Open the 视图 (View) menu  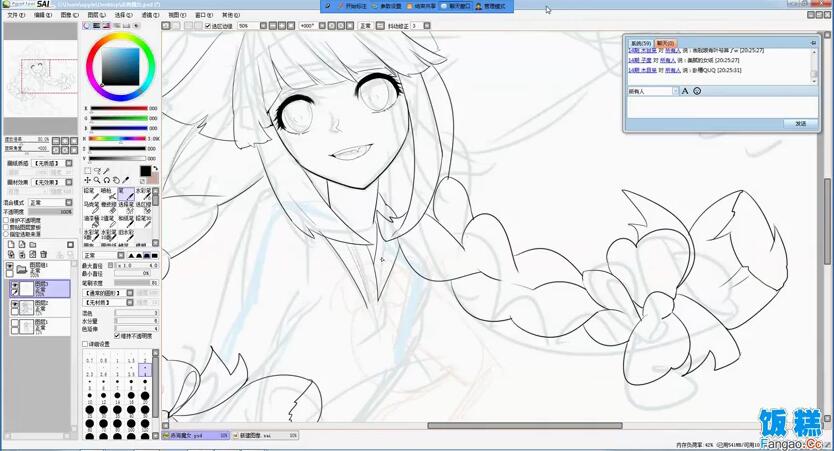[177, 15]
